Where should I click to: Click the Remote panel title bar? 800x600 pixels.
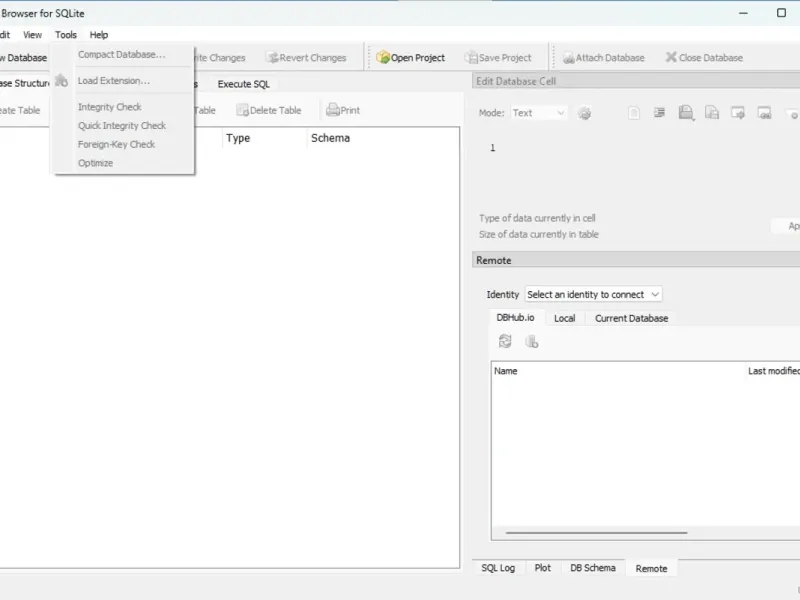[x=636, y=260]
